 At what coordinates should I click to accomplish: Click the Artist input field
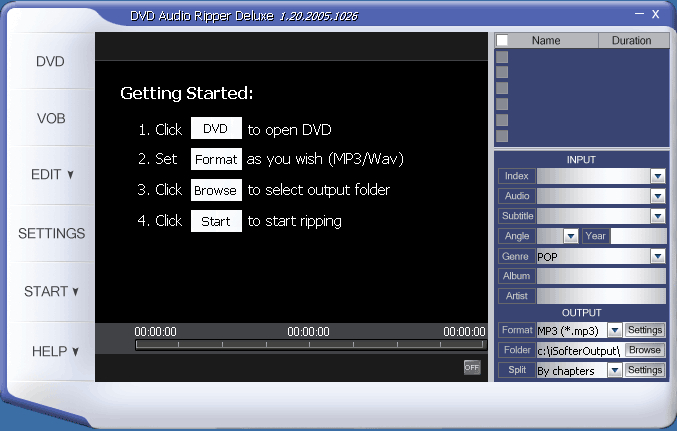601,296
